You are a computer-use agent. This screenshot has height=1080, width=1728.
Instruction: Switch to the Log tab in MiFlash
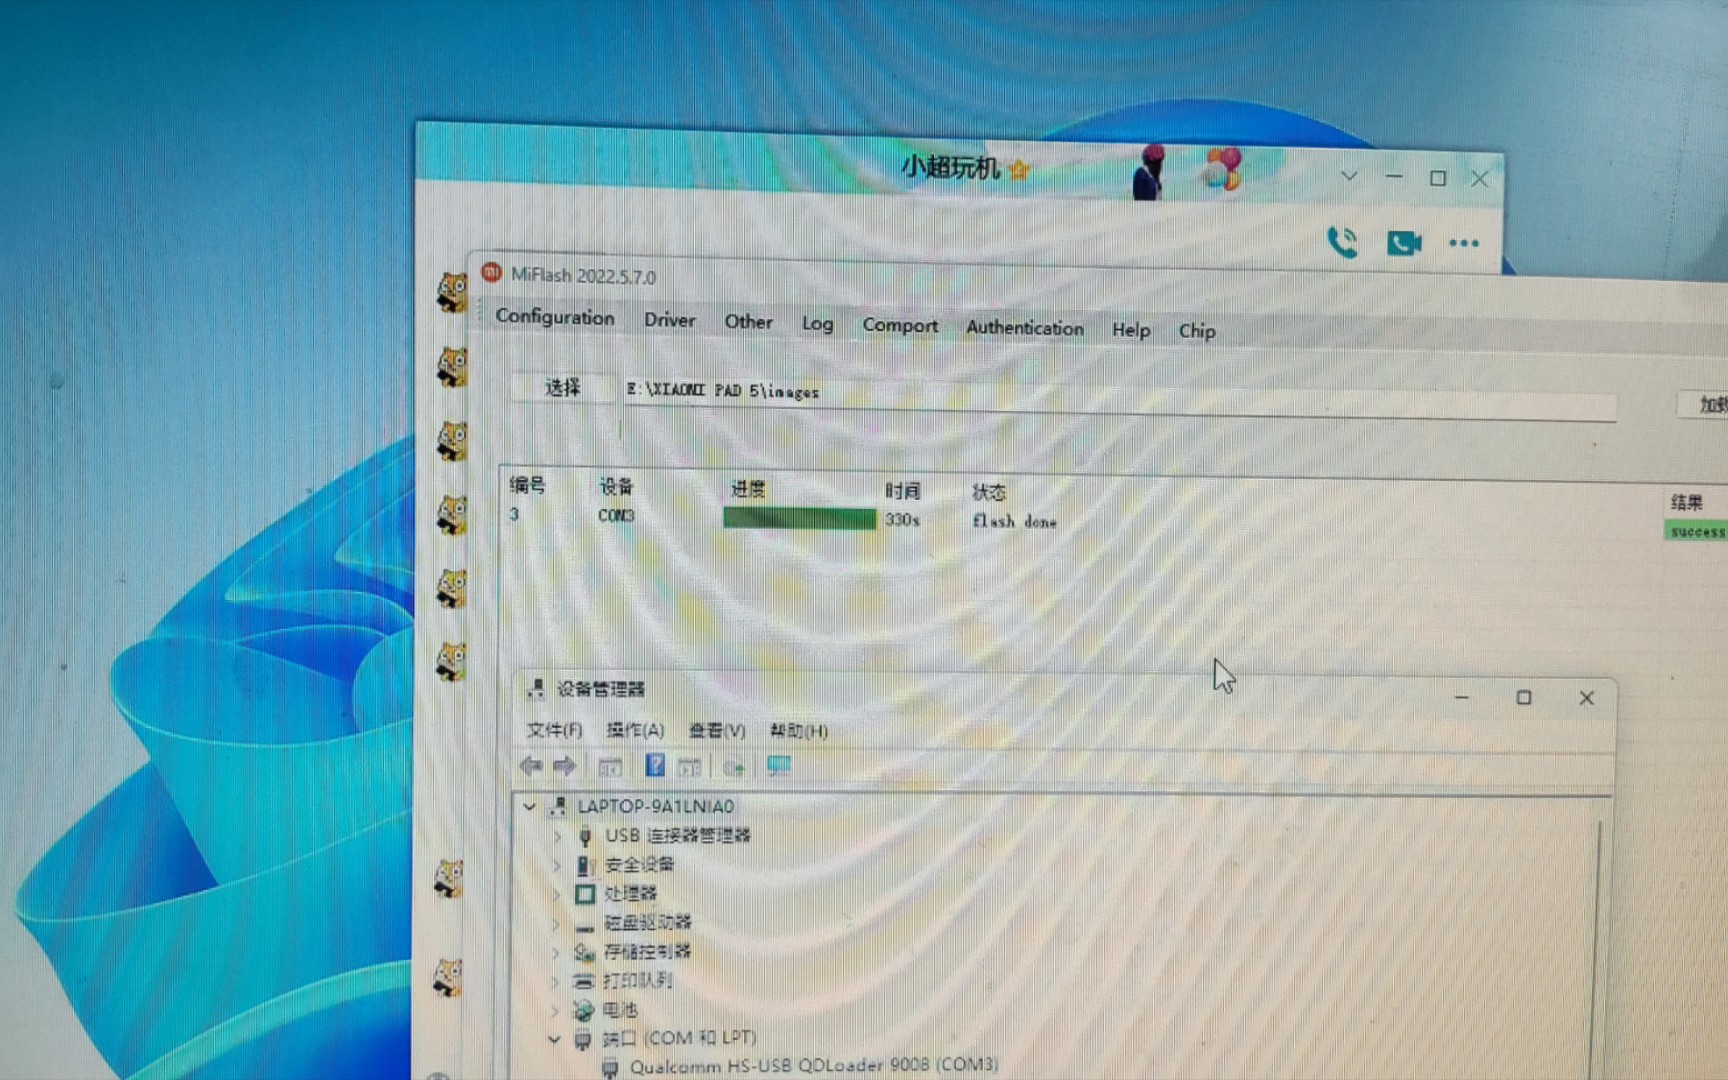tap(817, 324)
